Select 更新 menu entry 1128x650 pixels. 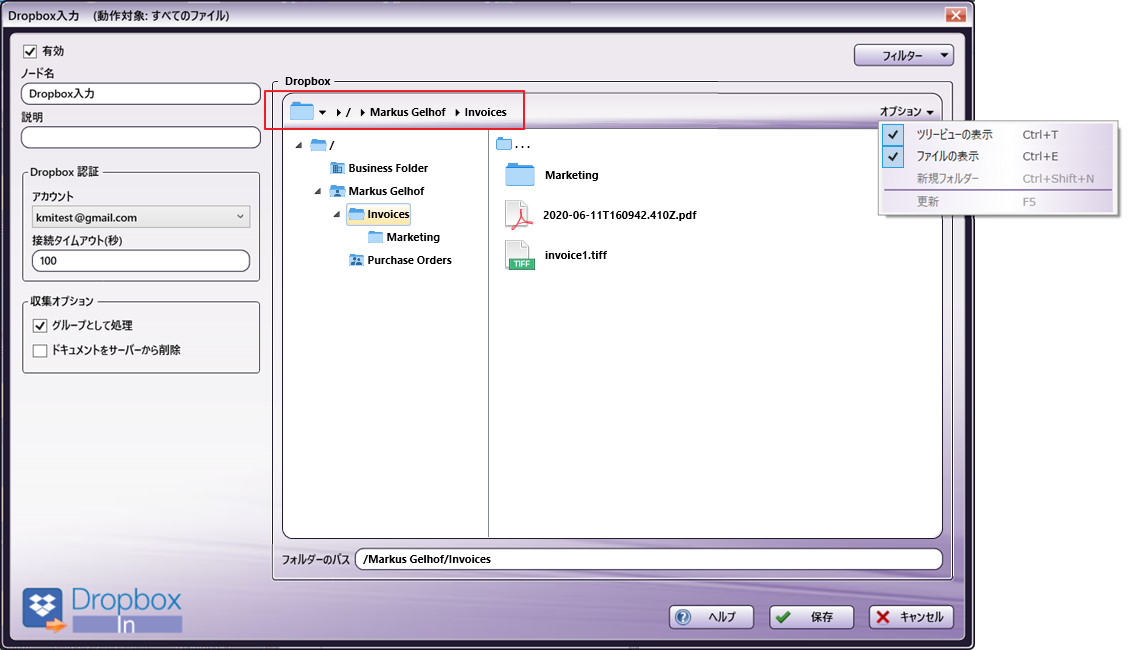coord(998,202)
